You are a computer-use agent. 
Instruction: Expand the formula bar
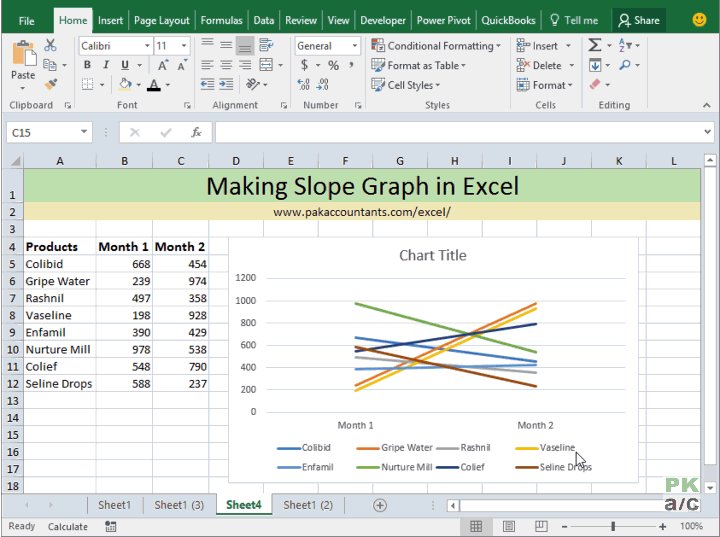tap(707, 132)
